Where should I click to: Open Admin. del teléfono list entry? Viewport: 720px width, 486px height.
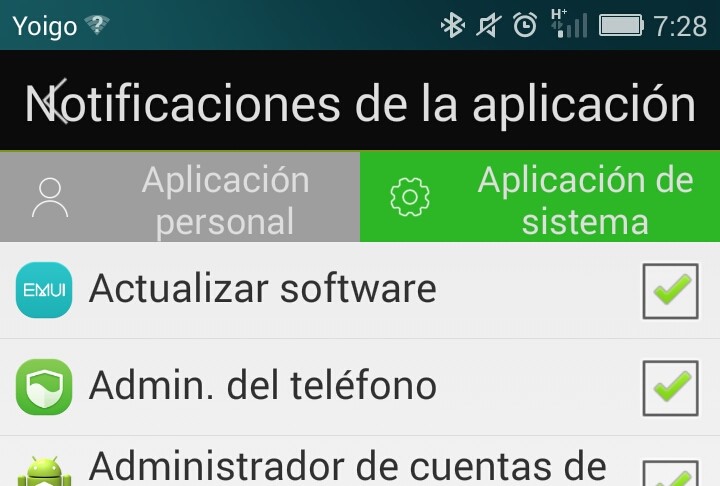pos(360,387)
